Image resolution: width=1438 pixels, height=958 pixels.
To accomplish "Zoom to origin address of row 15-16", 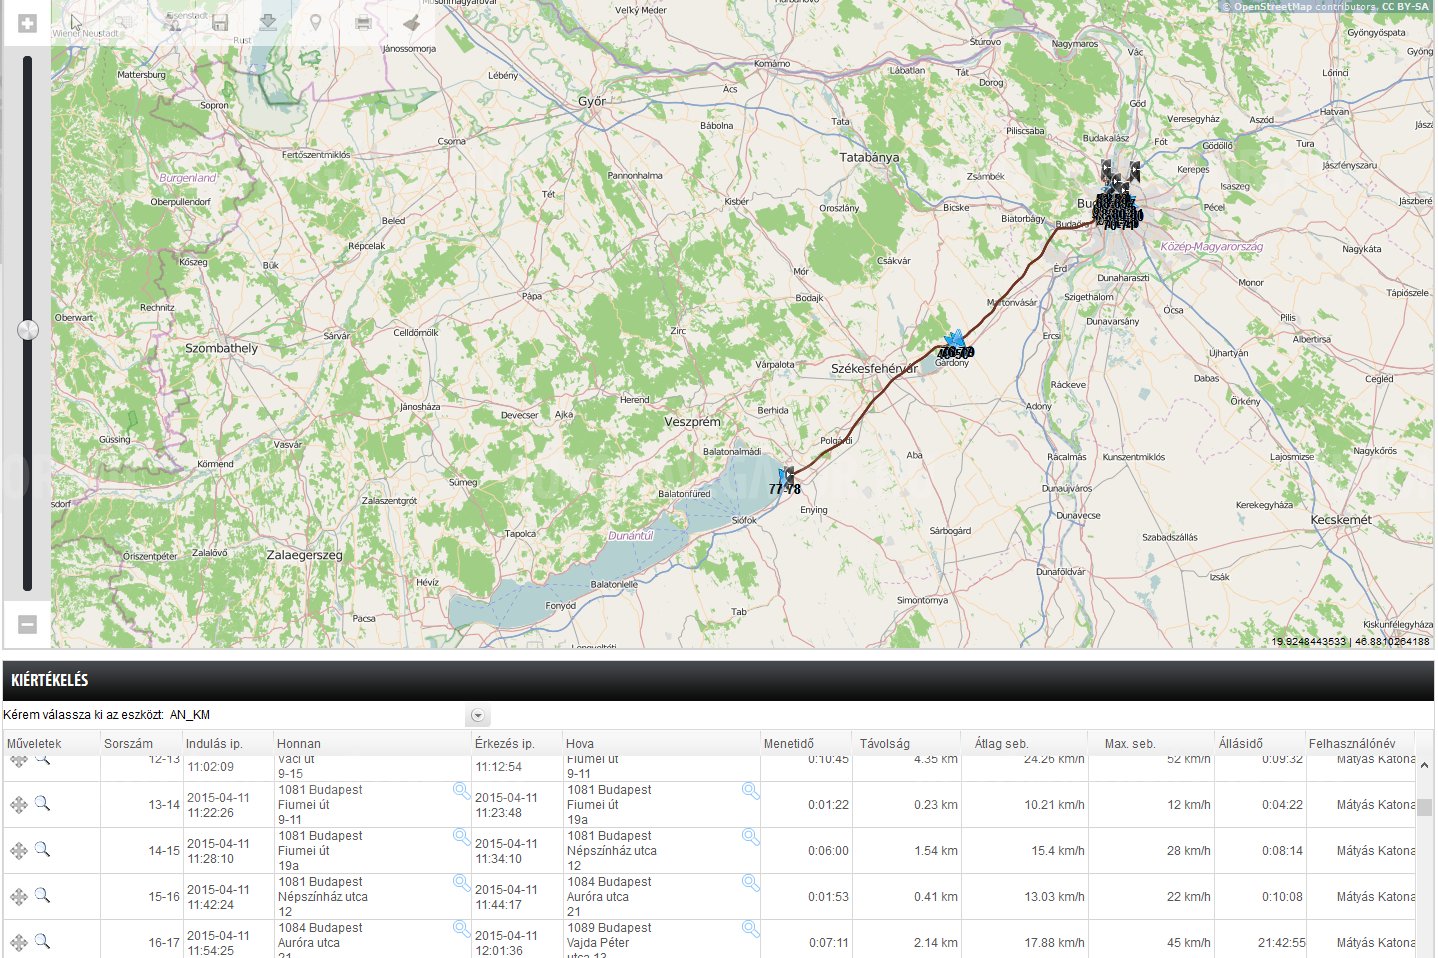I will pos(461,882).
